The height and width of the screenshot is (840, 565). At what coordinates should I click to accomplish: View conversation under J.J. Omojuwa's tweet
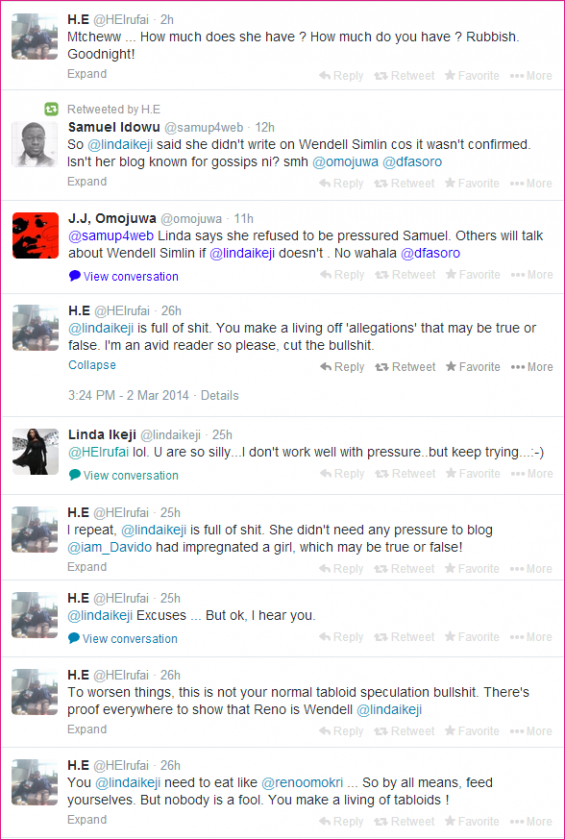(124, 276)
